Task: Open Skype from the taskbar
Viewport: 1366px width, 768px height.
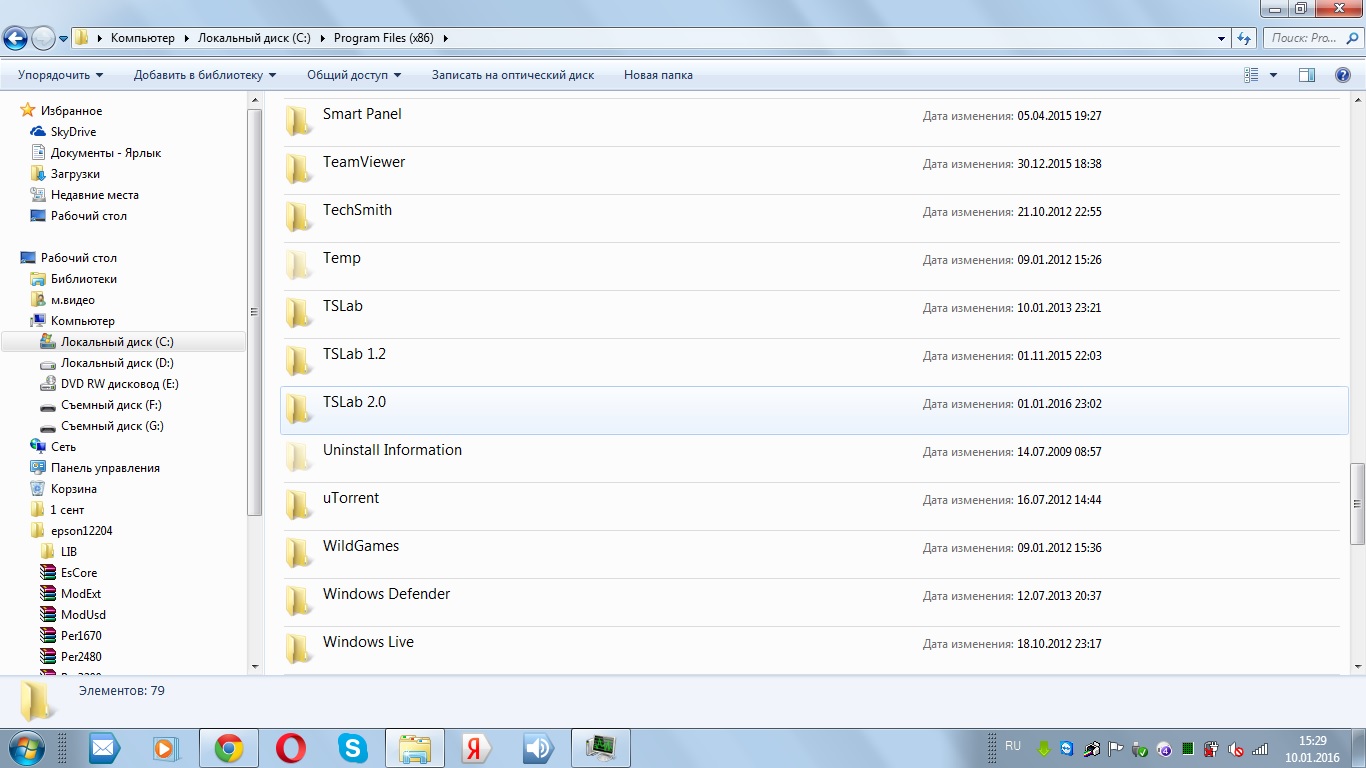Action: tap(353, 748)
